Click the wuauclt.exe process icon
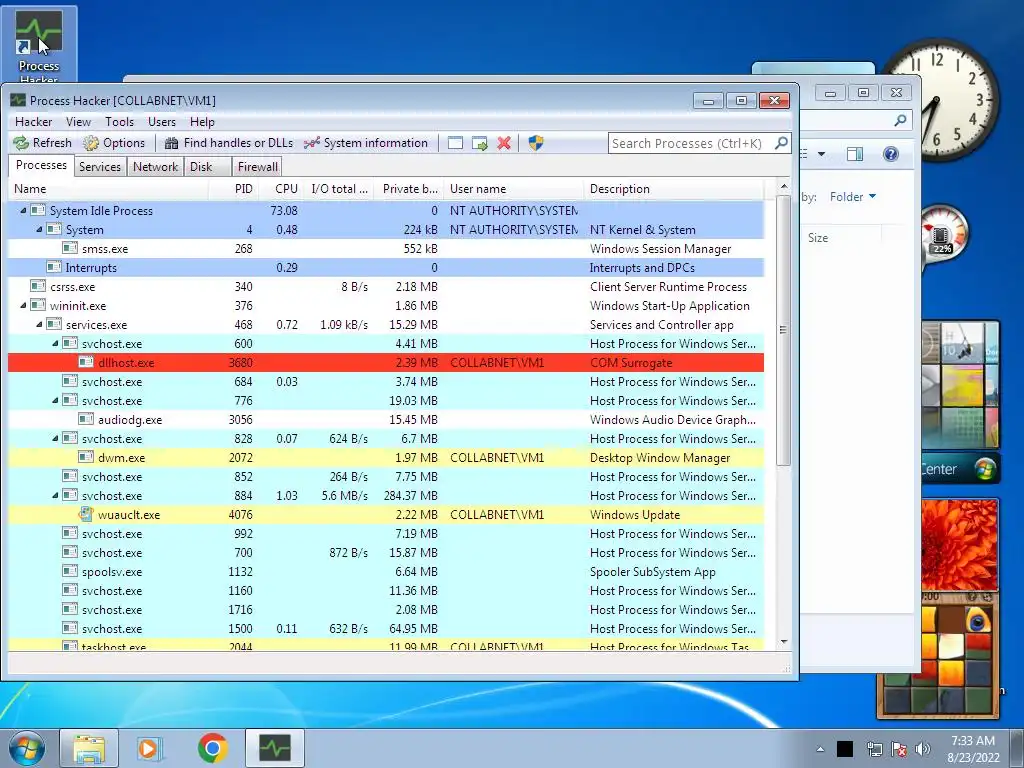Viewport: 1024px width, 768px height. [x=86, y=514]
